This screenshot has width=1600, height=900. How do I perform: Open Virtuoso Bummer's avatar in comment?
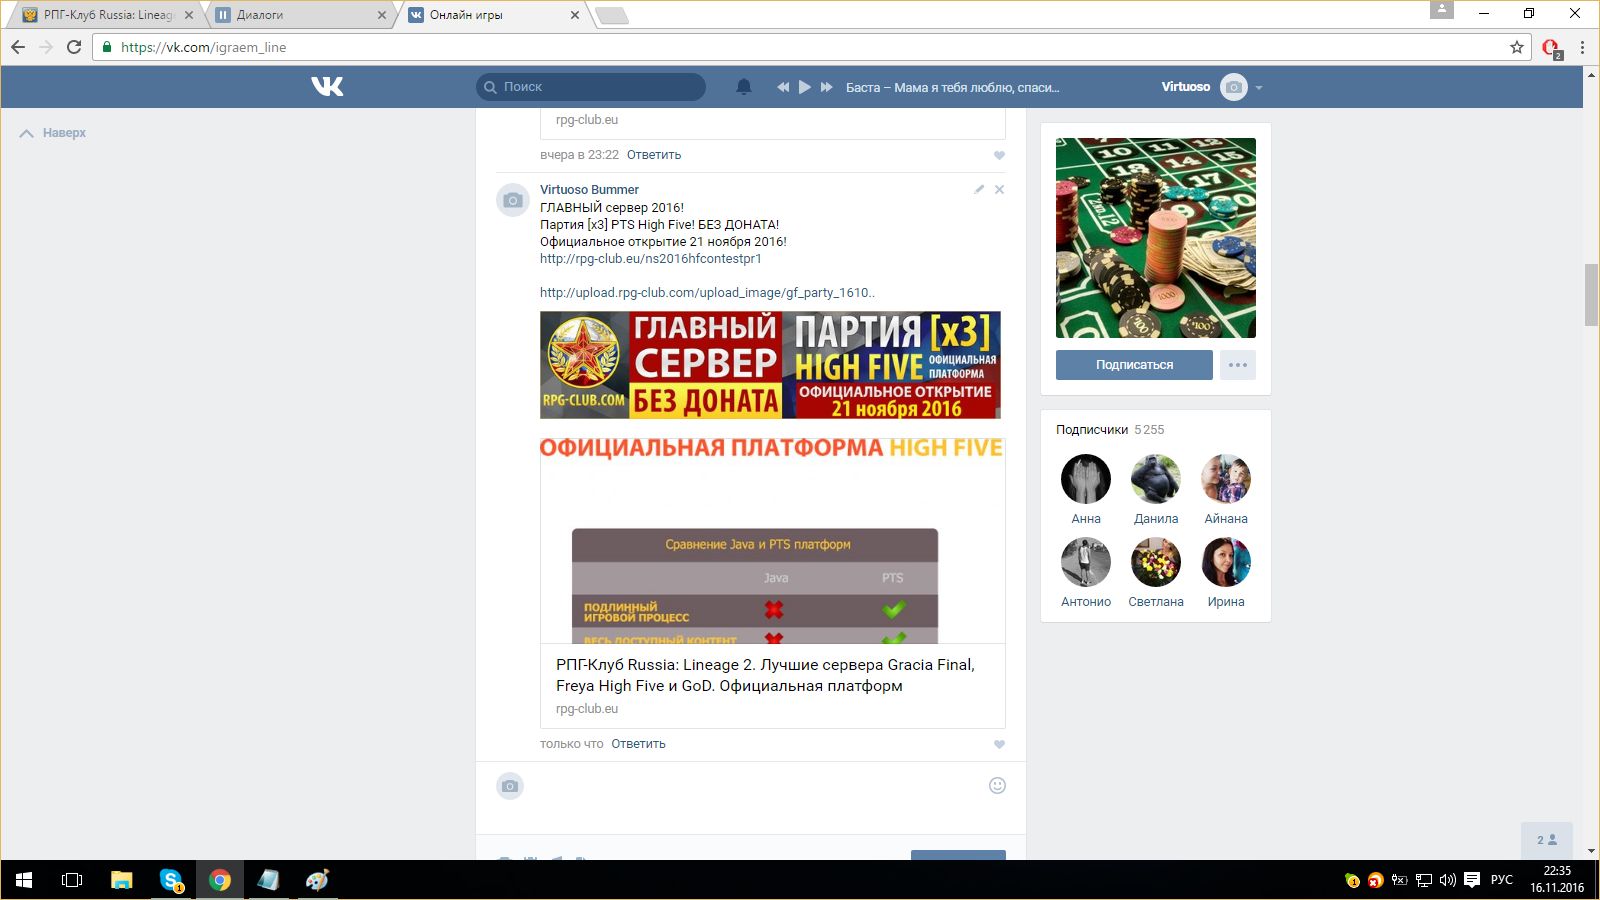click(x=513, y=200)
